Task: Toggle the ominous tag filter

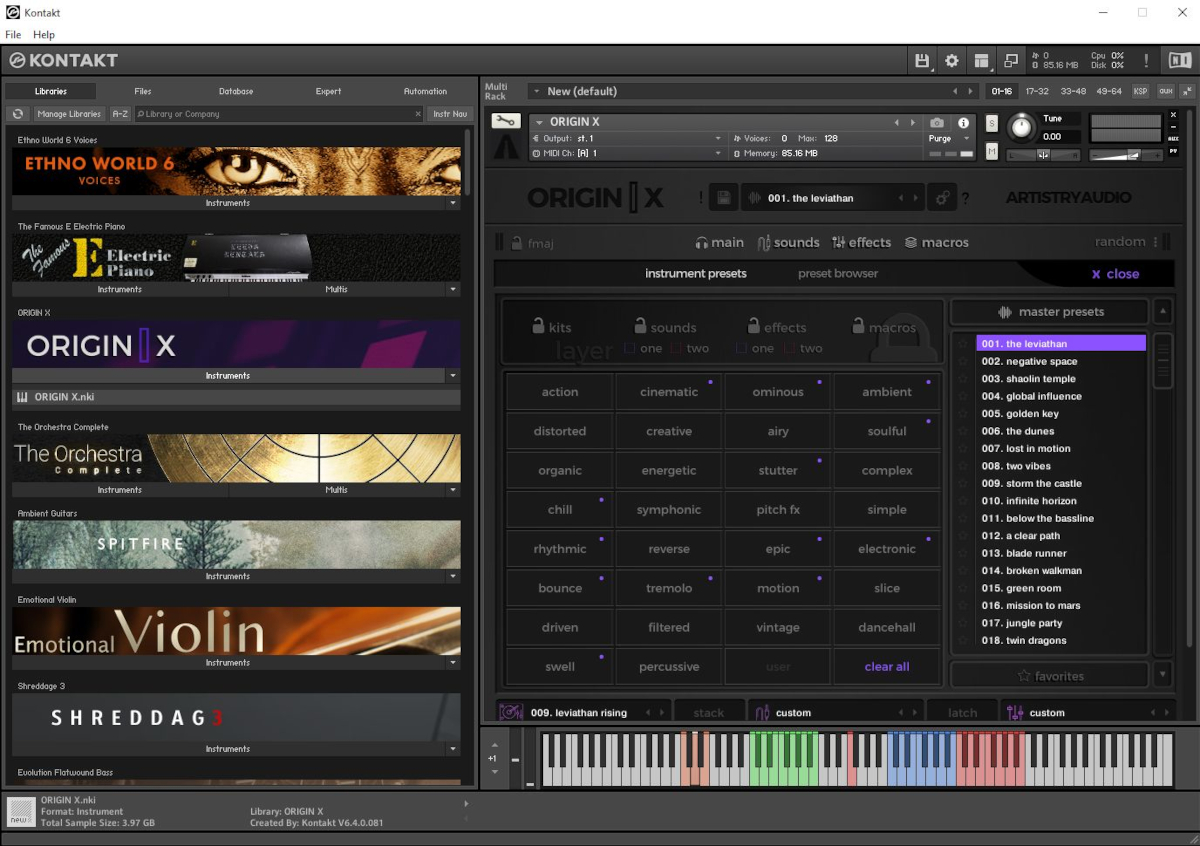Action: (778, 392)
